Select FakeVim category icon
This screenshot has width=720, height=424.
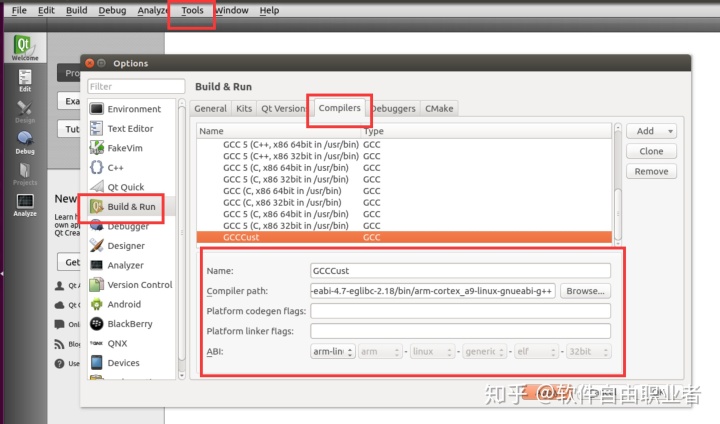coord(96,148)
